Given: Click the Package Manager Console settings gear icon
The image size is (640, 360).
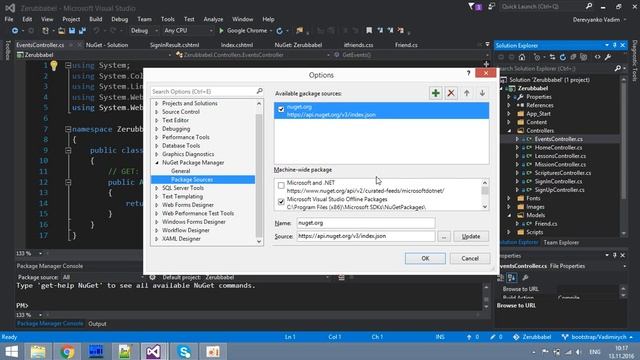Looking at the screenshot, I should (x=152, y=277).
